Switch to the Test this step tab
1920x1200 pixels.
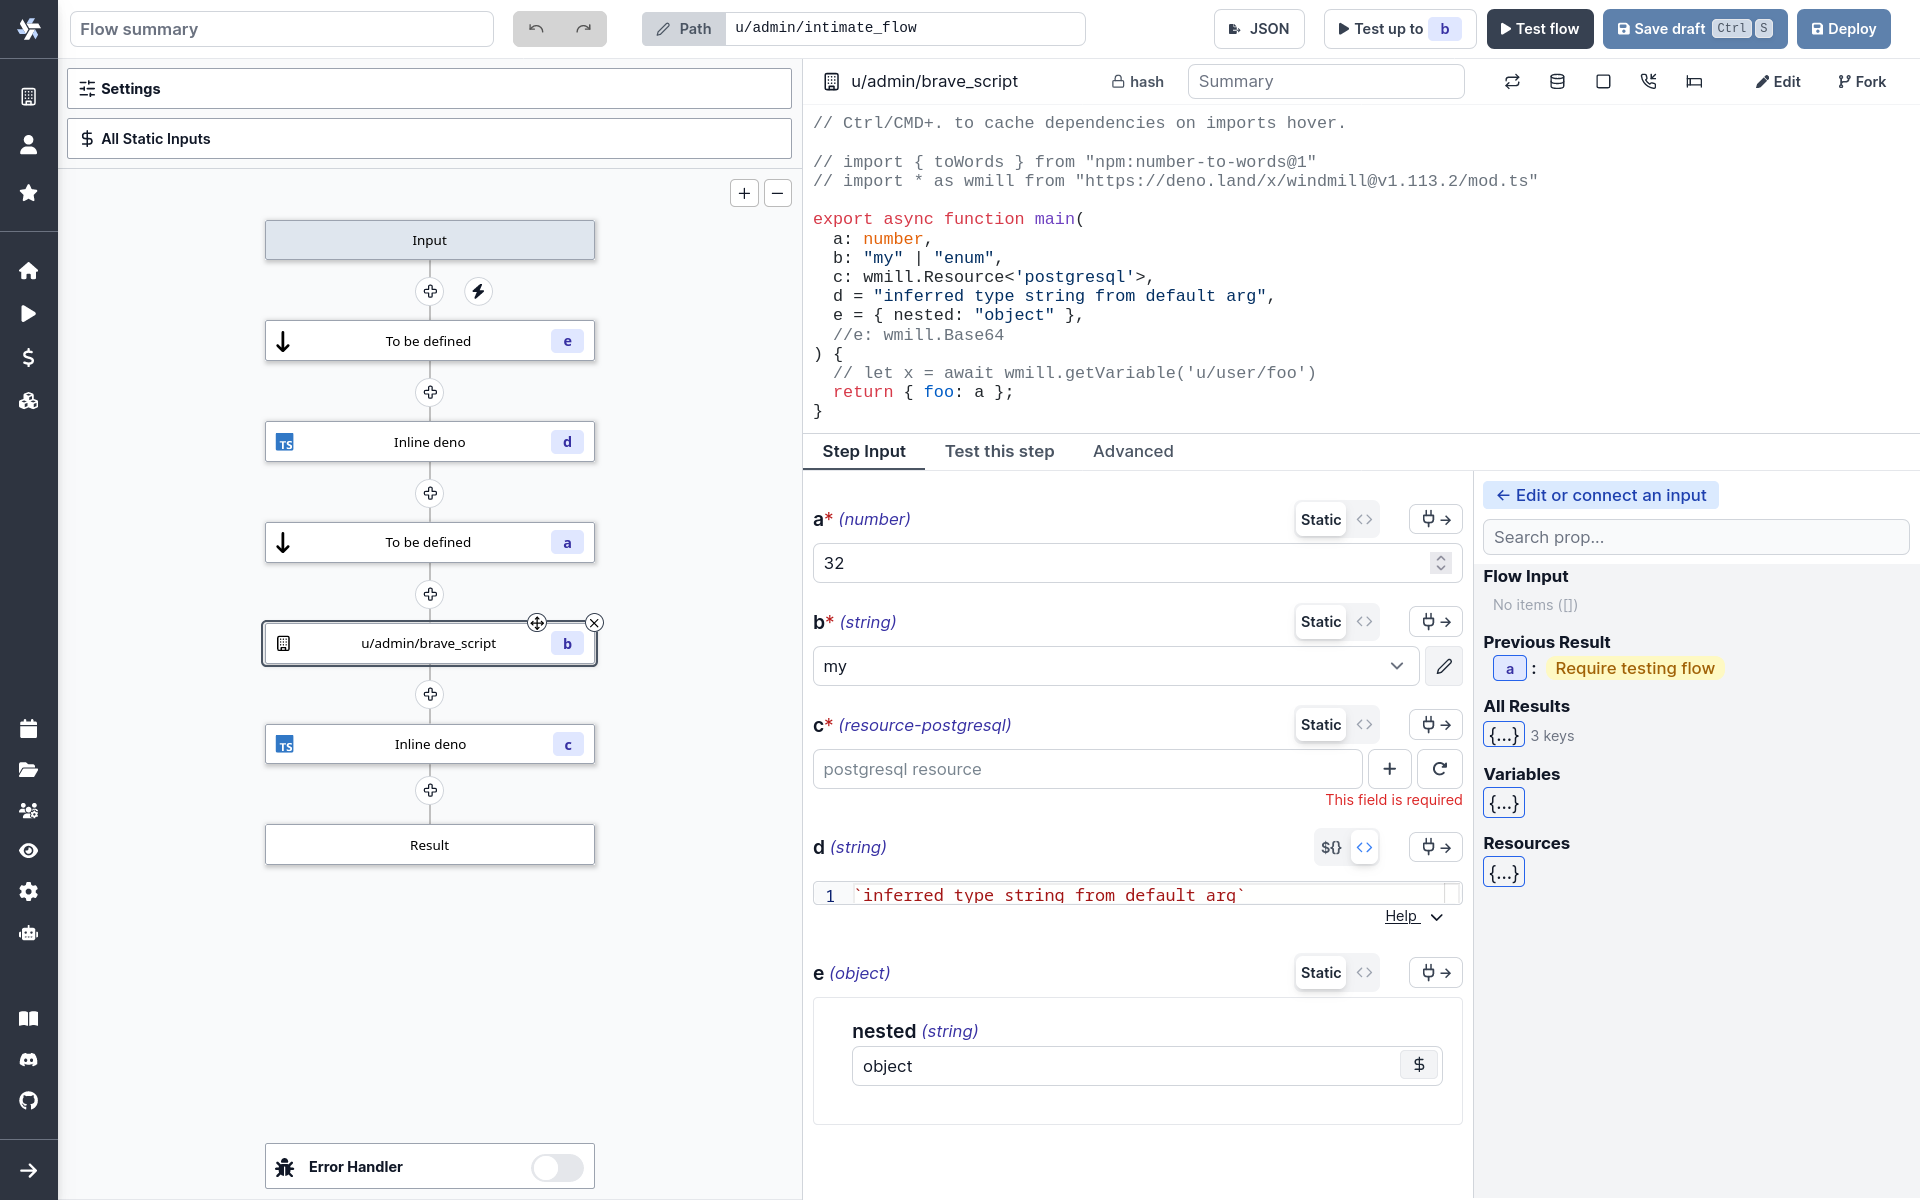(1000, 452)
